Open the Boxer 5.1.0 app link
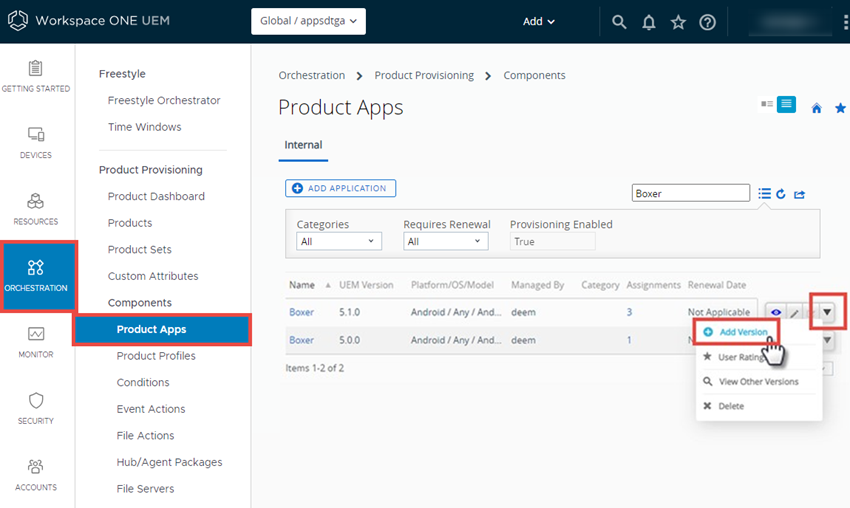850x508 pixels. point(301,312)
